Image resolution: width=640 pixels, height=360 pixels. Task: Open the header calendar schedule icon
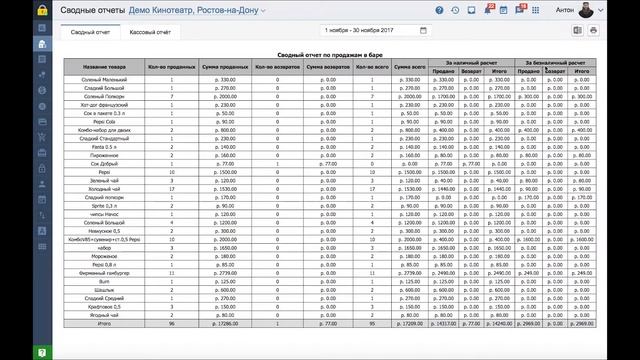(503, 10)
